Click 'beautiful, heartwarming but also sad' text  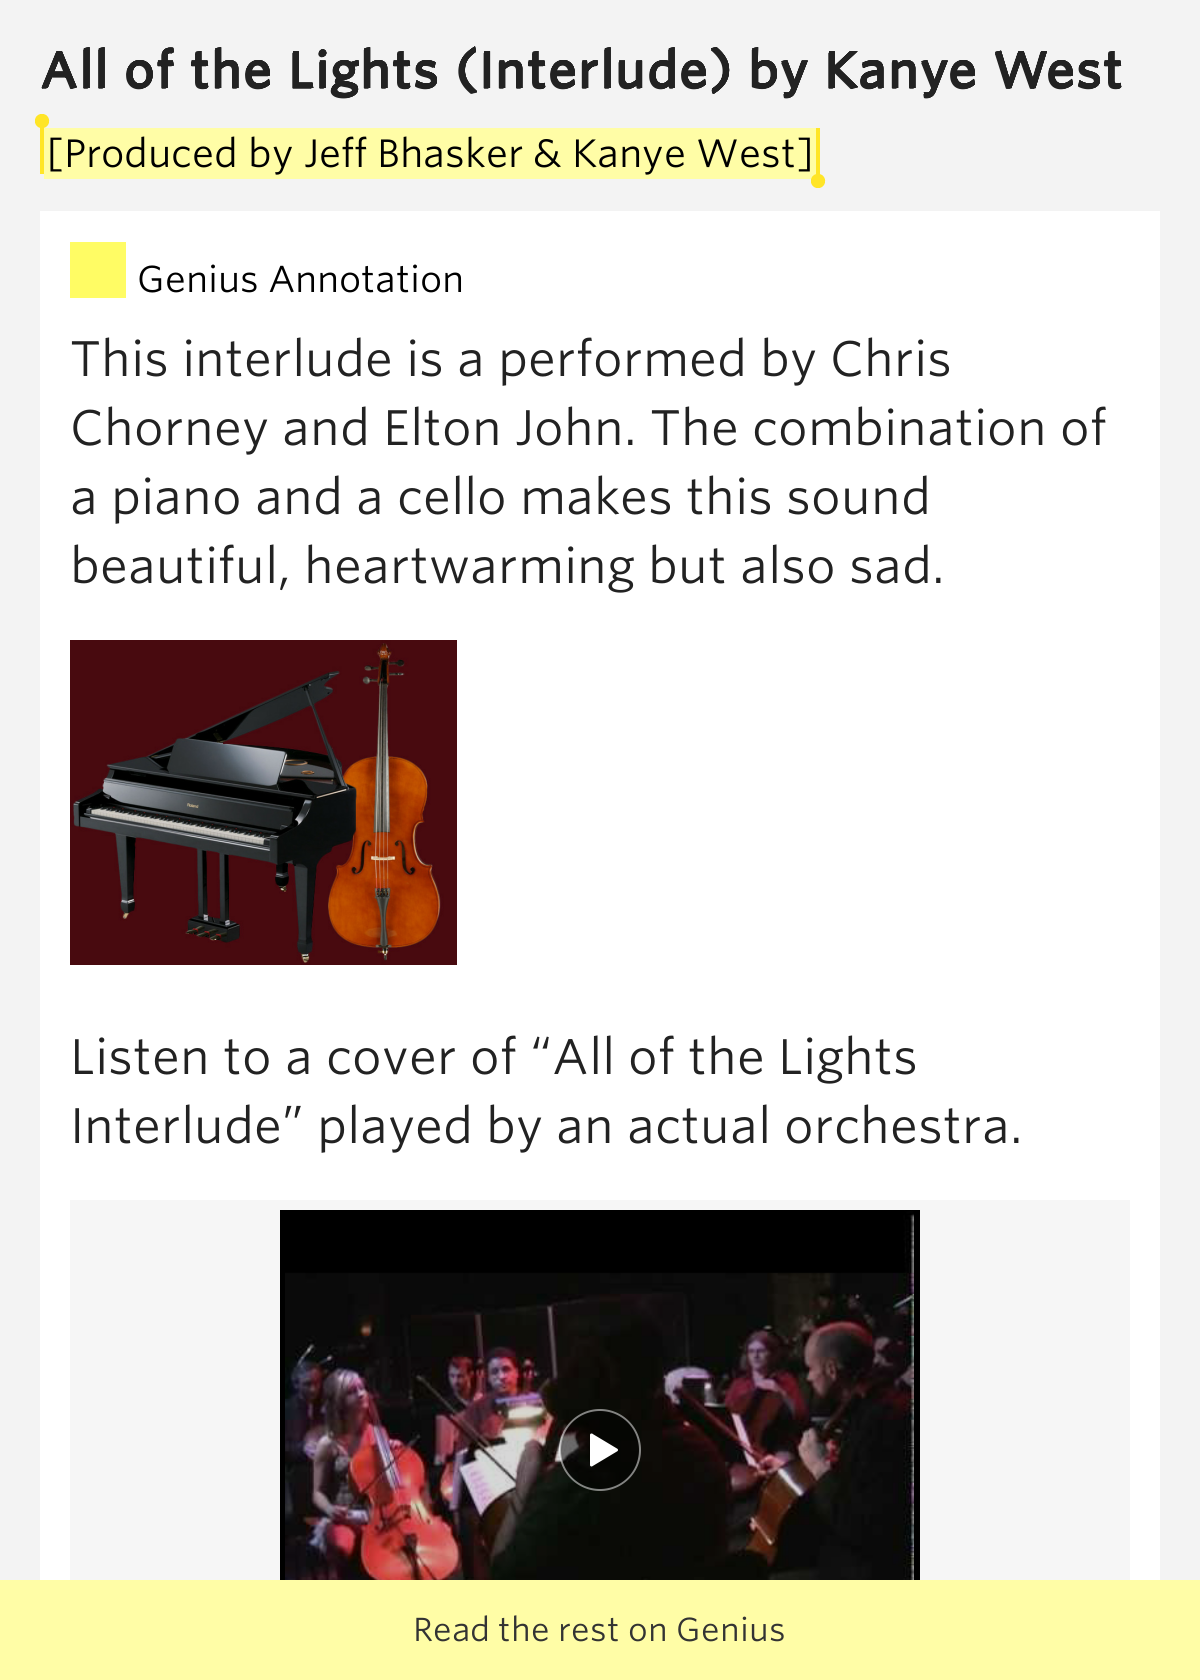[x=507, y=566]
